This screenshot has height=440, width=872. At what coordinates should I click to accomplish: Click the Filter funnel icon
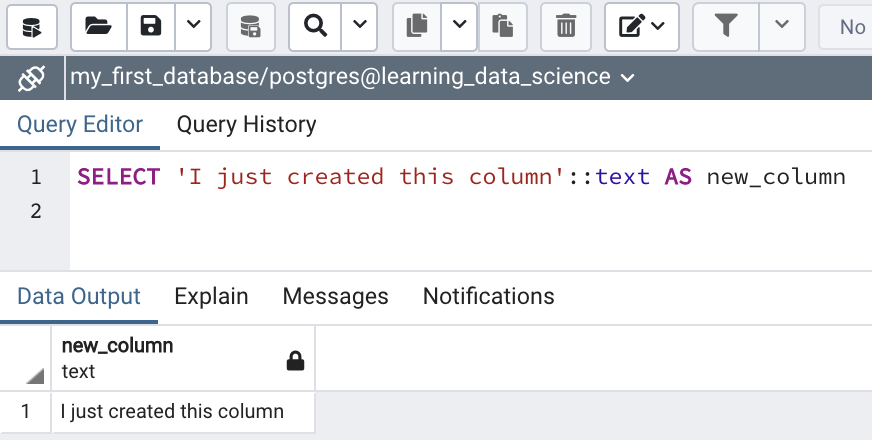(727, 26)
